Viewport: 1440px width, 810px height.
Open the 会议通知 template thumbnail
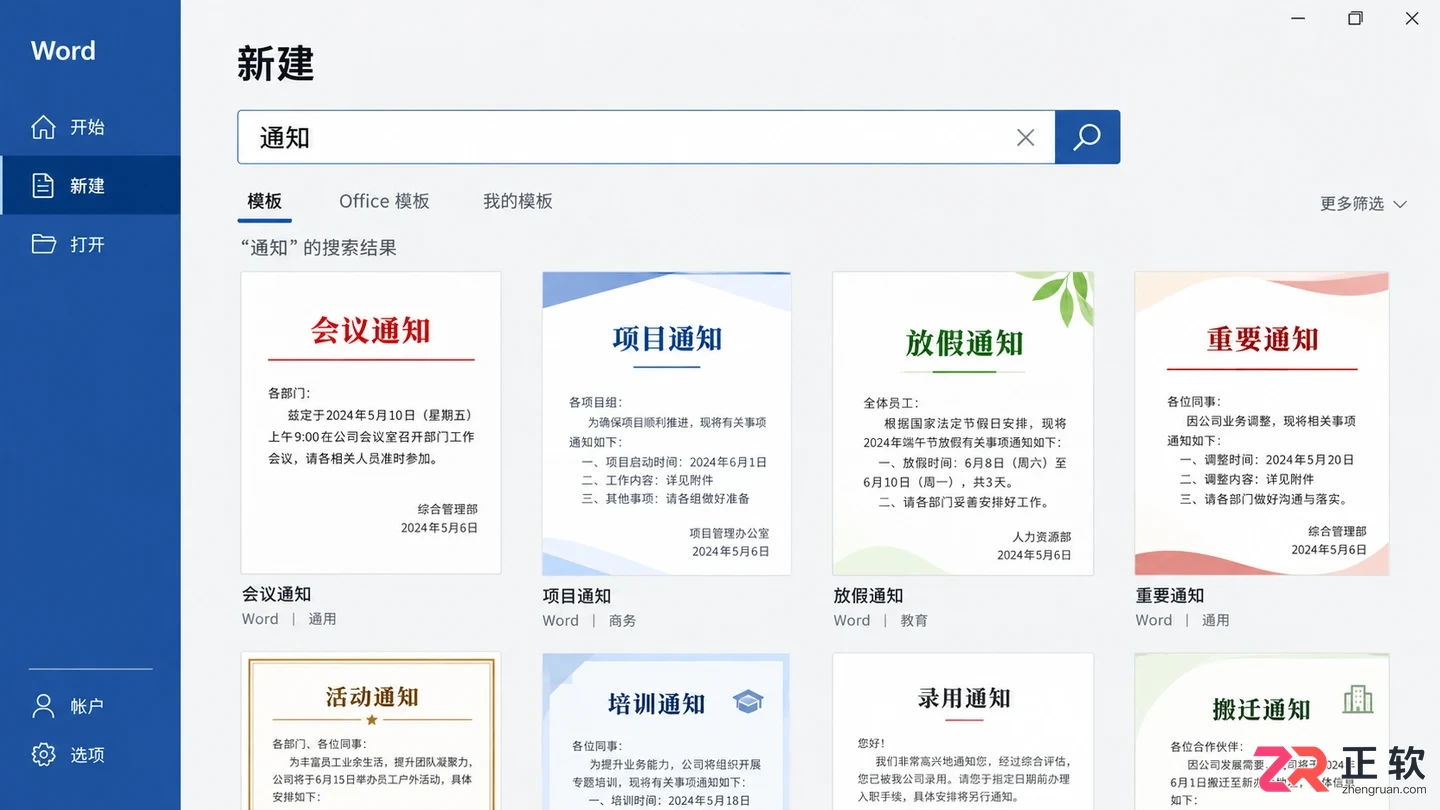tap(371, 423)
